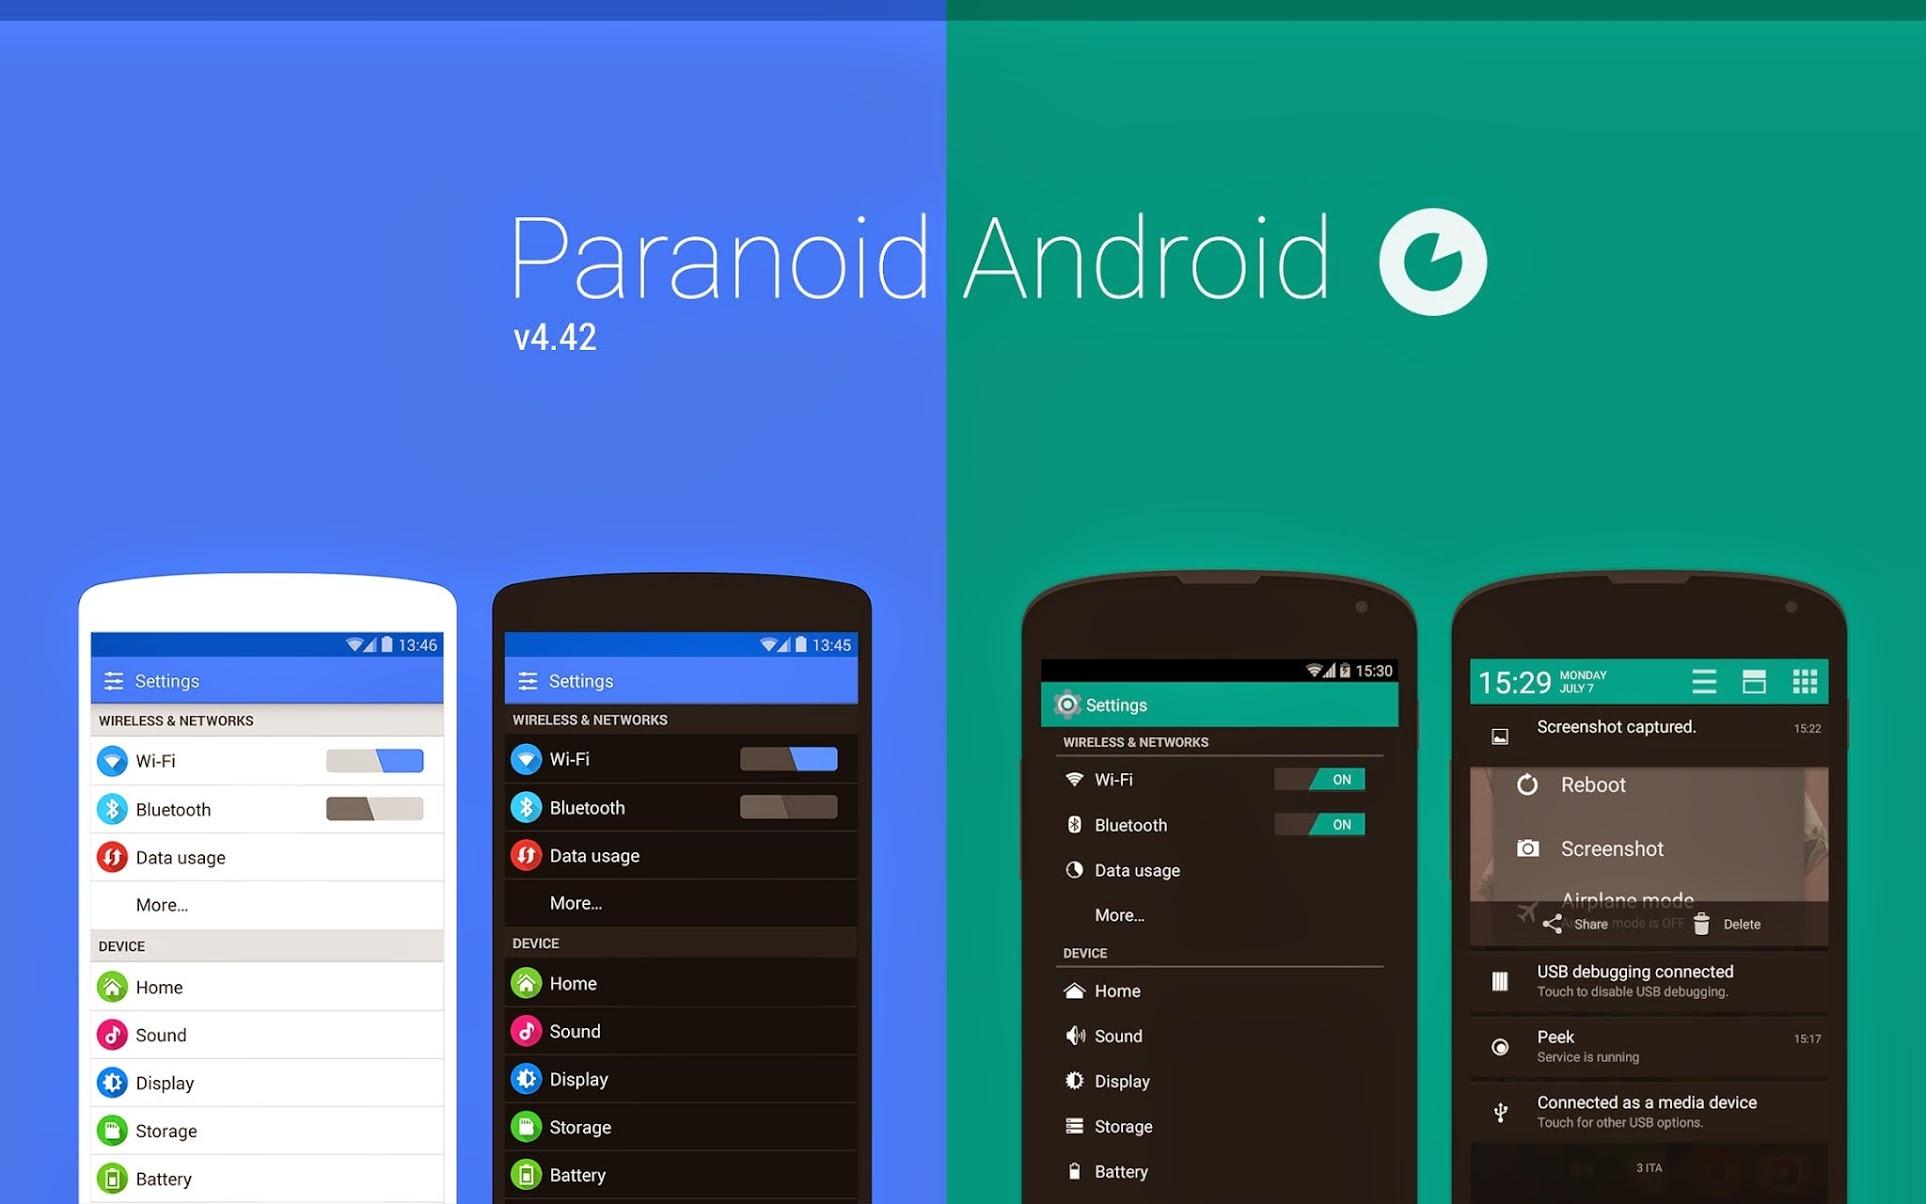The image size is (1926, 1204).
Task: Toggle Wi-Fi slider in blue theme
Action: pos(376,762)
